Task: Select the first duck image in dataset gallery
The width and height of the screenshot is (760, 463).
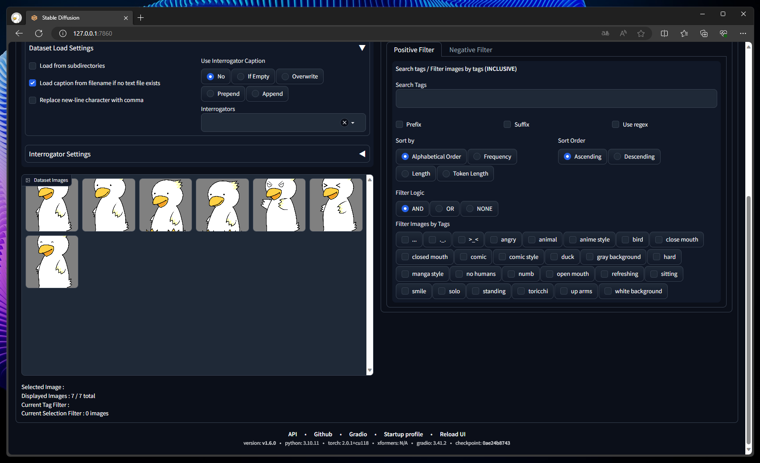Action: 52,205
